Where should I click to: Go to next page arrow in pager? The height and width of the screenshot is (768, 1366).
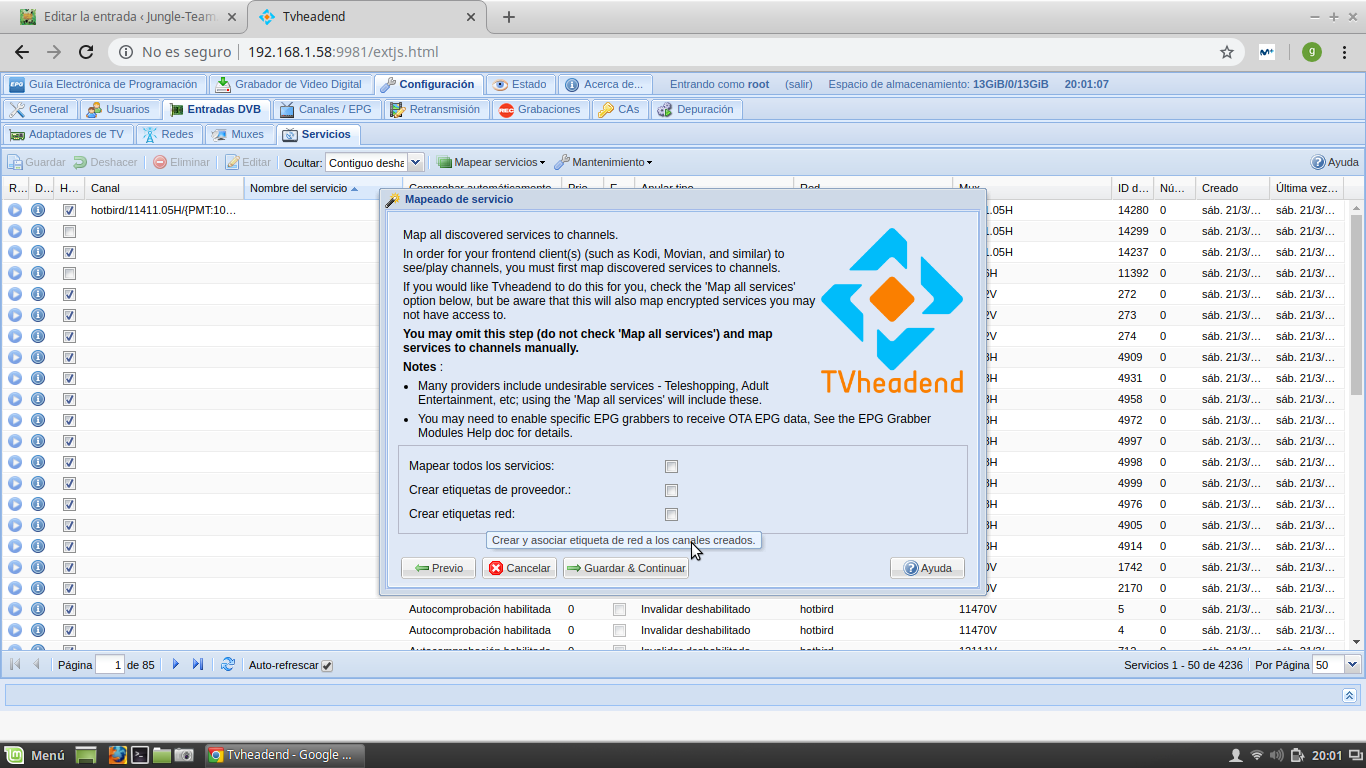[176, 665]
